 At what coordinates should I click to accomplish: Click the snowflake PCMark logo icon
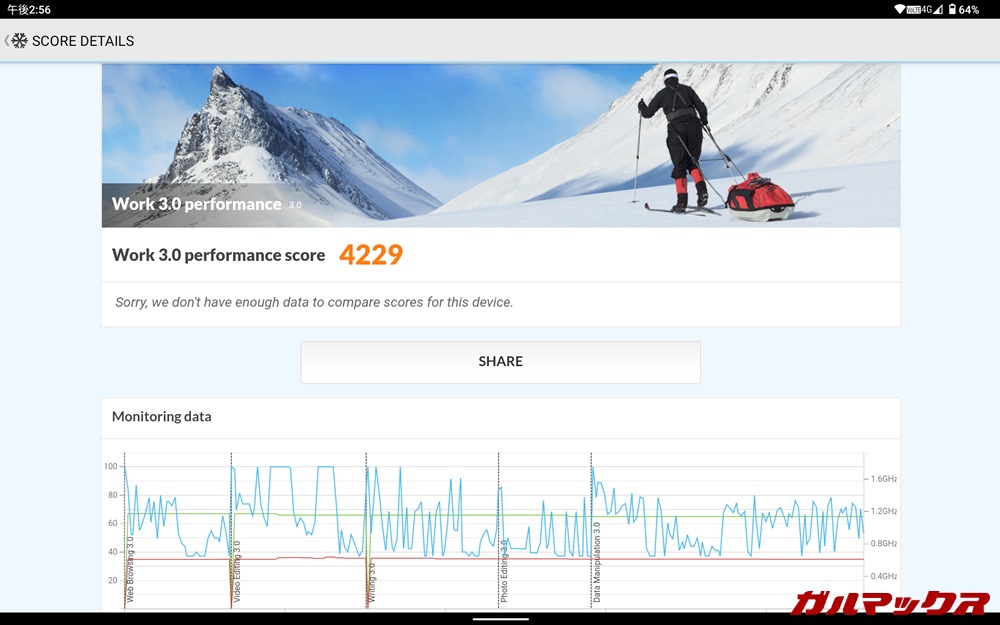(19, 41)
